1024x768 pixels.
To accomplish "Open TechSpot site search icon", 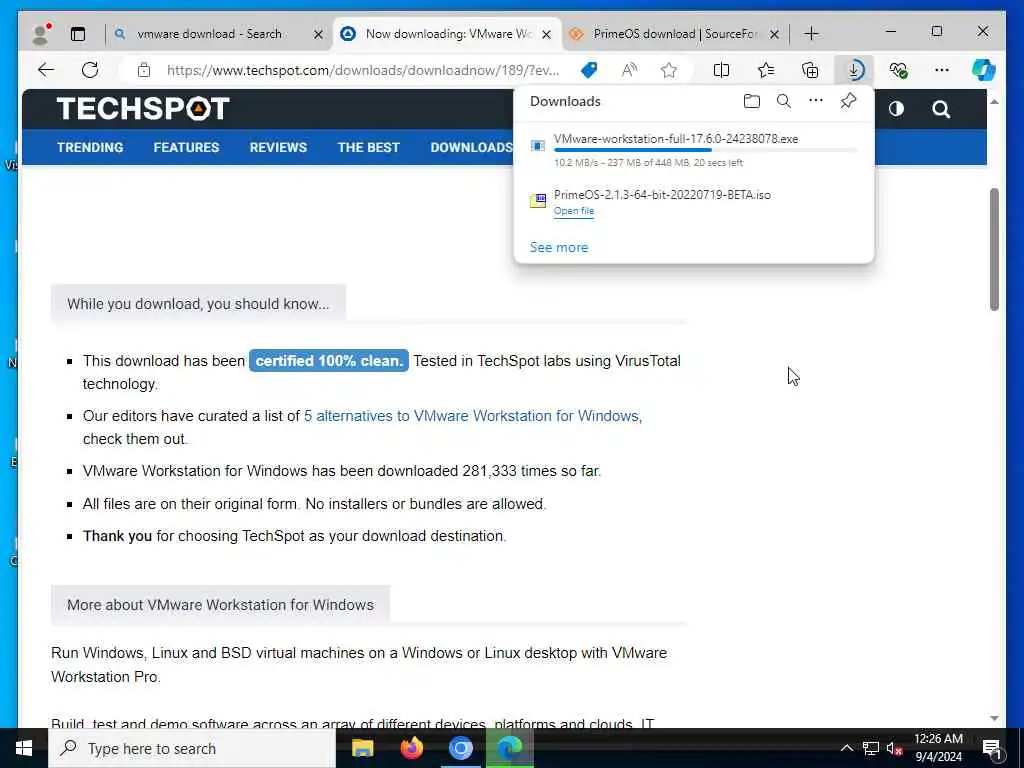I will point(941,109).
